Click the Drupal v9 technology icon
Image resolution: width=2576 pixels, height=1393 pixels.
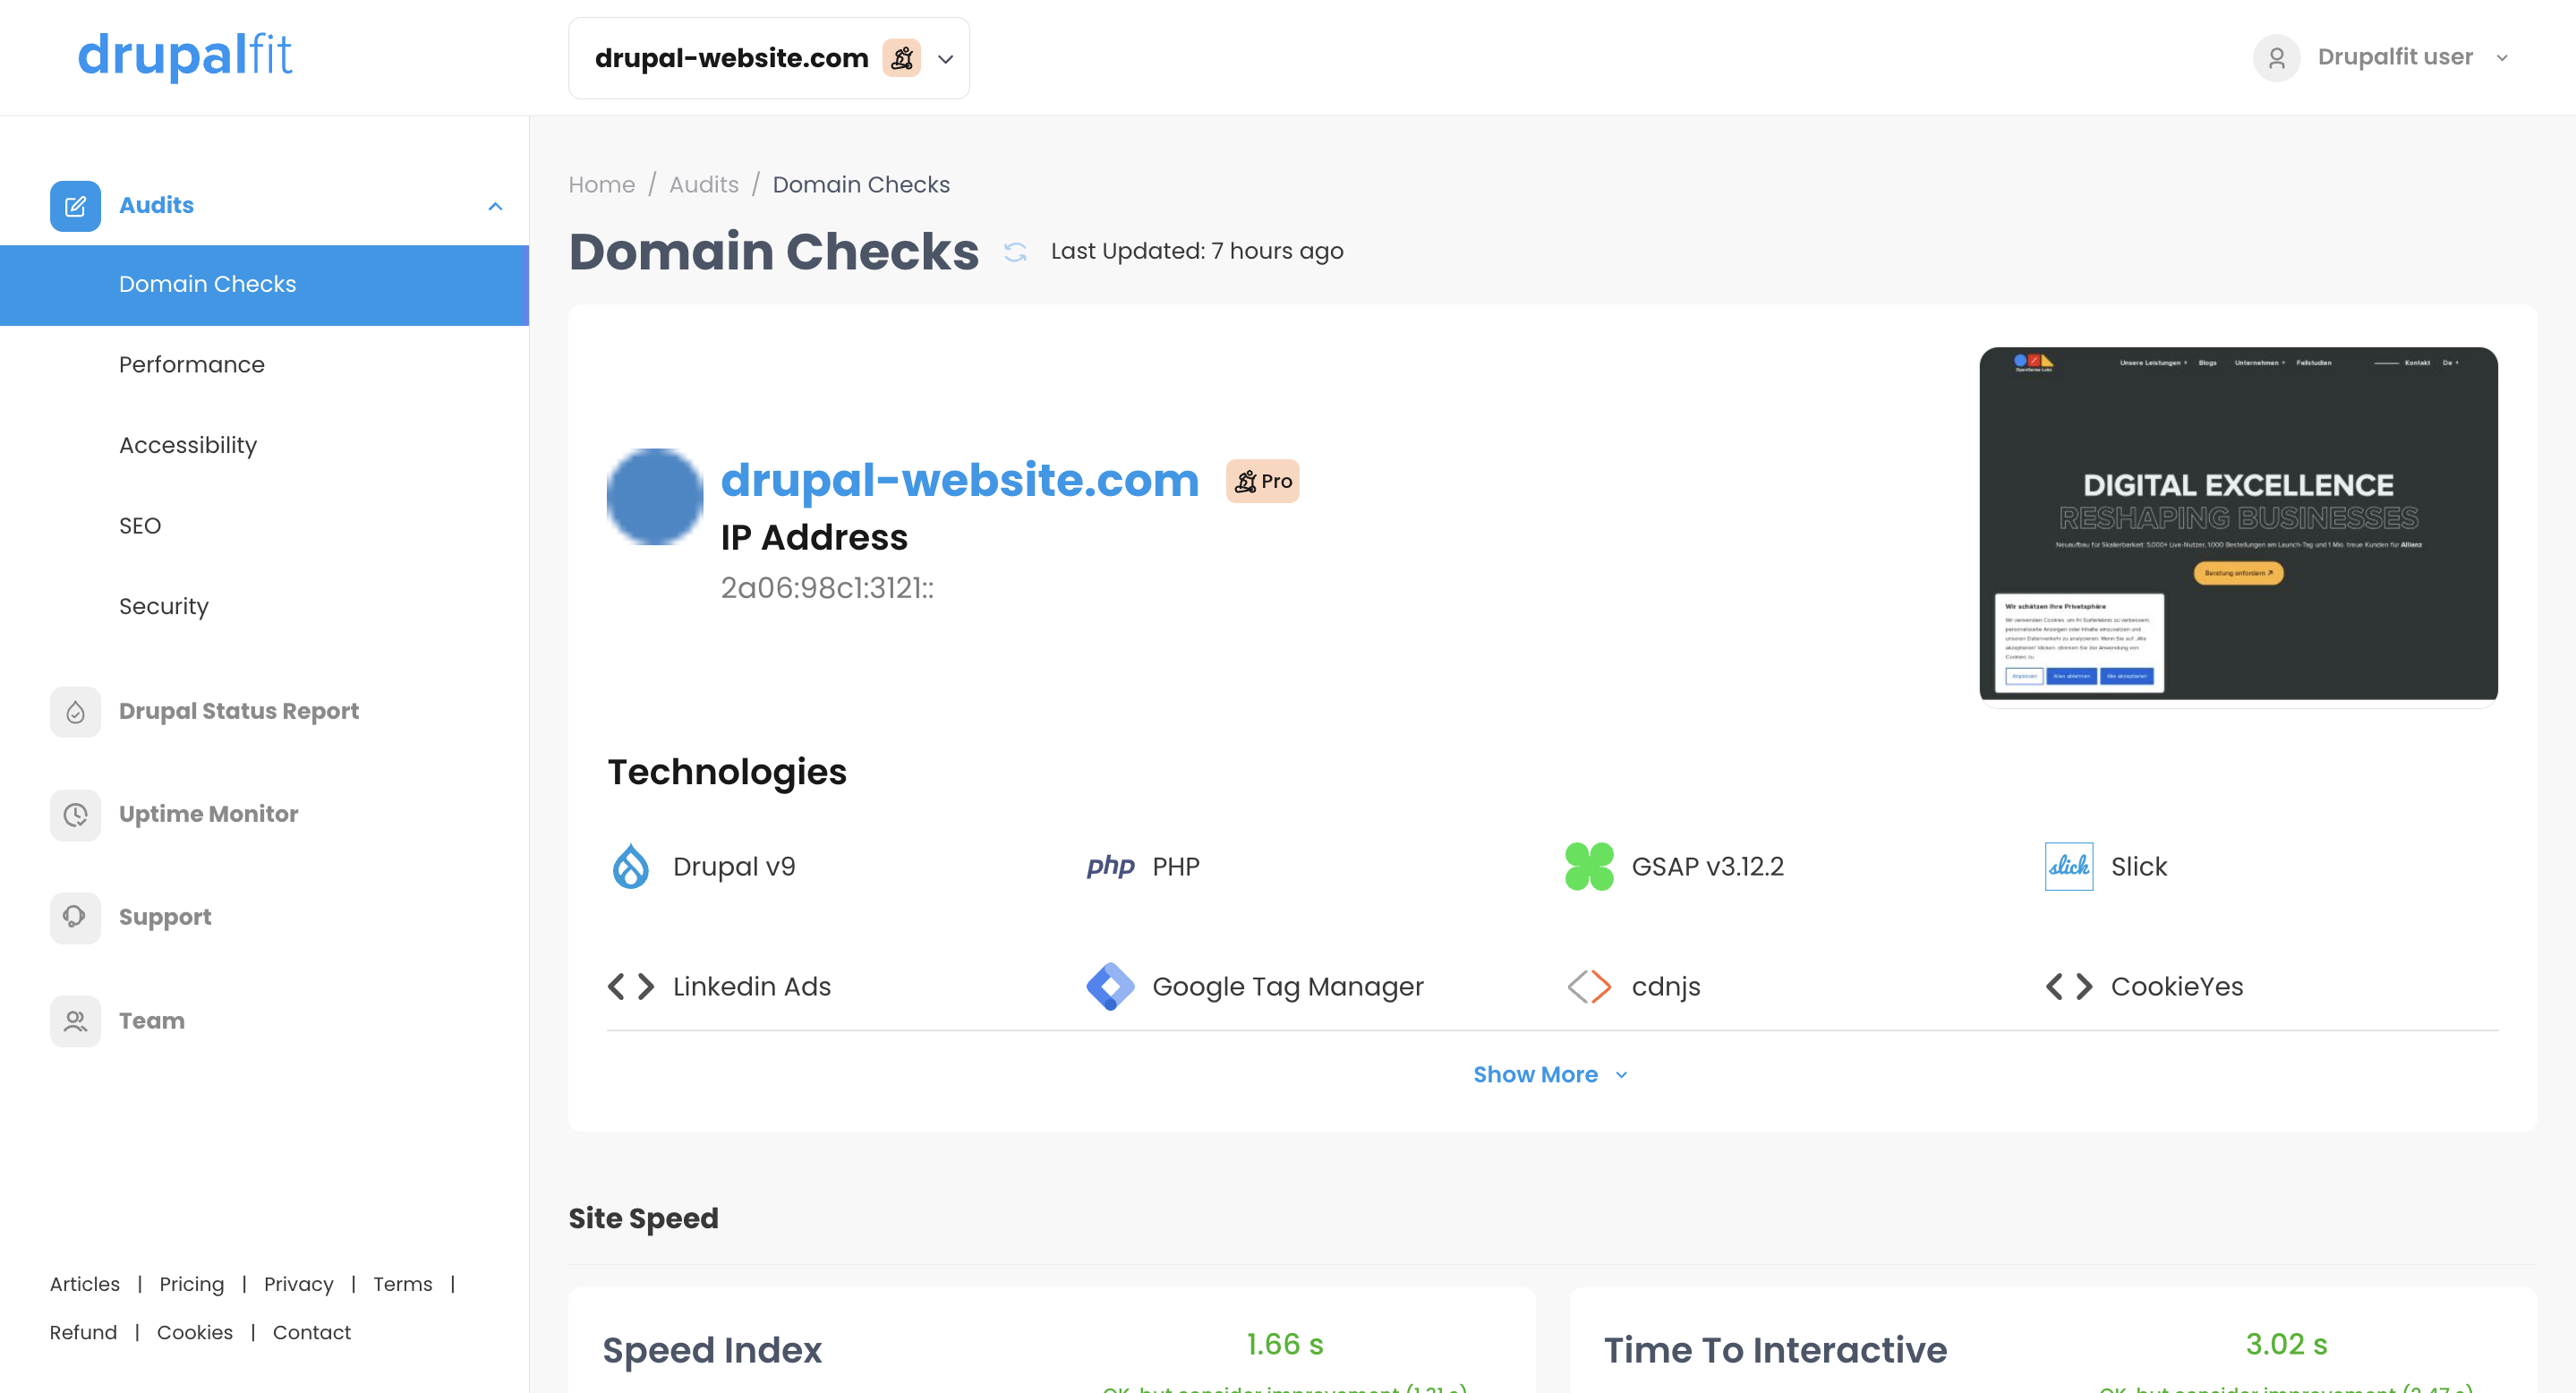[631, 866]
